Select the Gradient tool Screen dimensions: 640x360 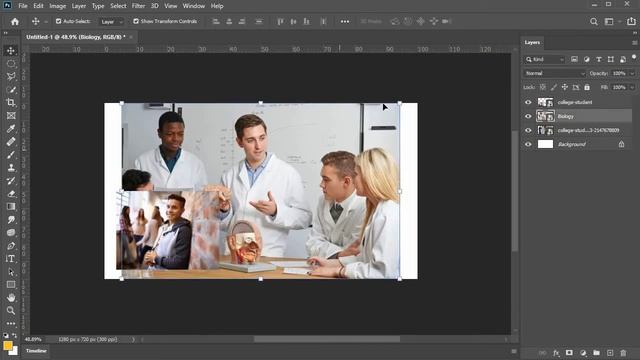[x=11, y=207]
